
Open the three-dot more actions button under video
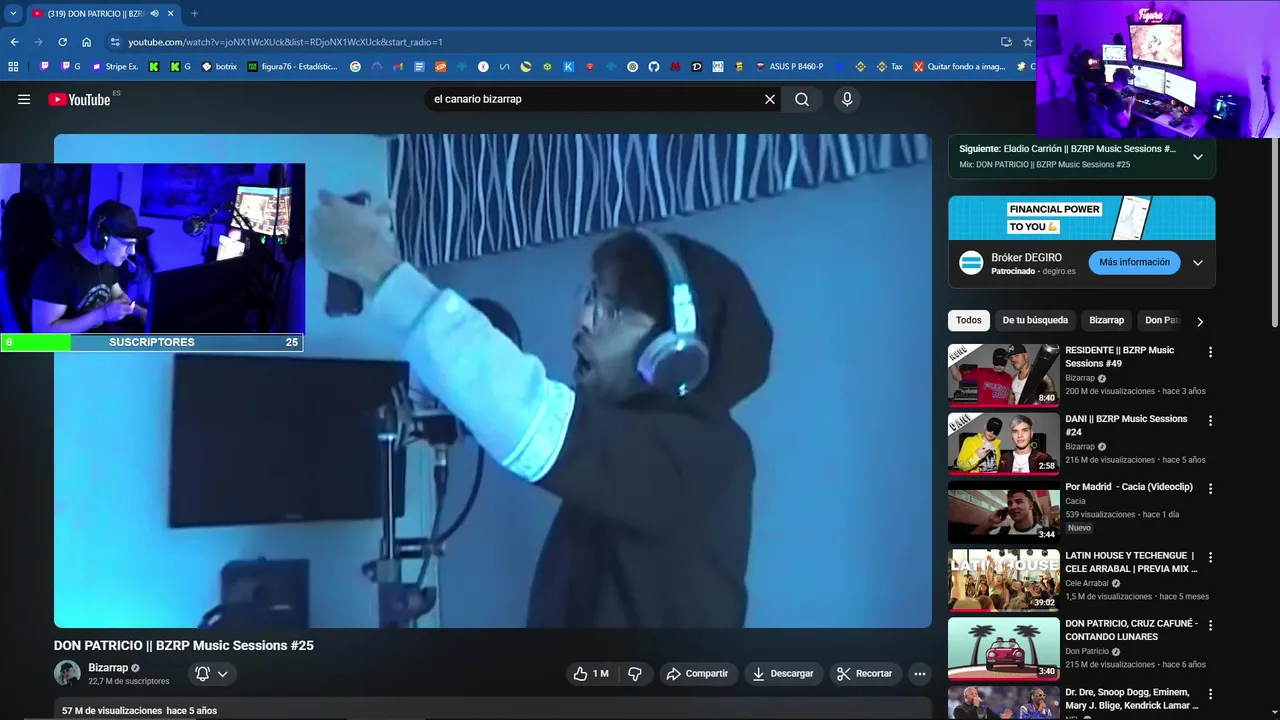tap(920, 674)
